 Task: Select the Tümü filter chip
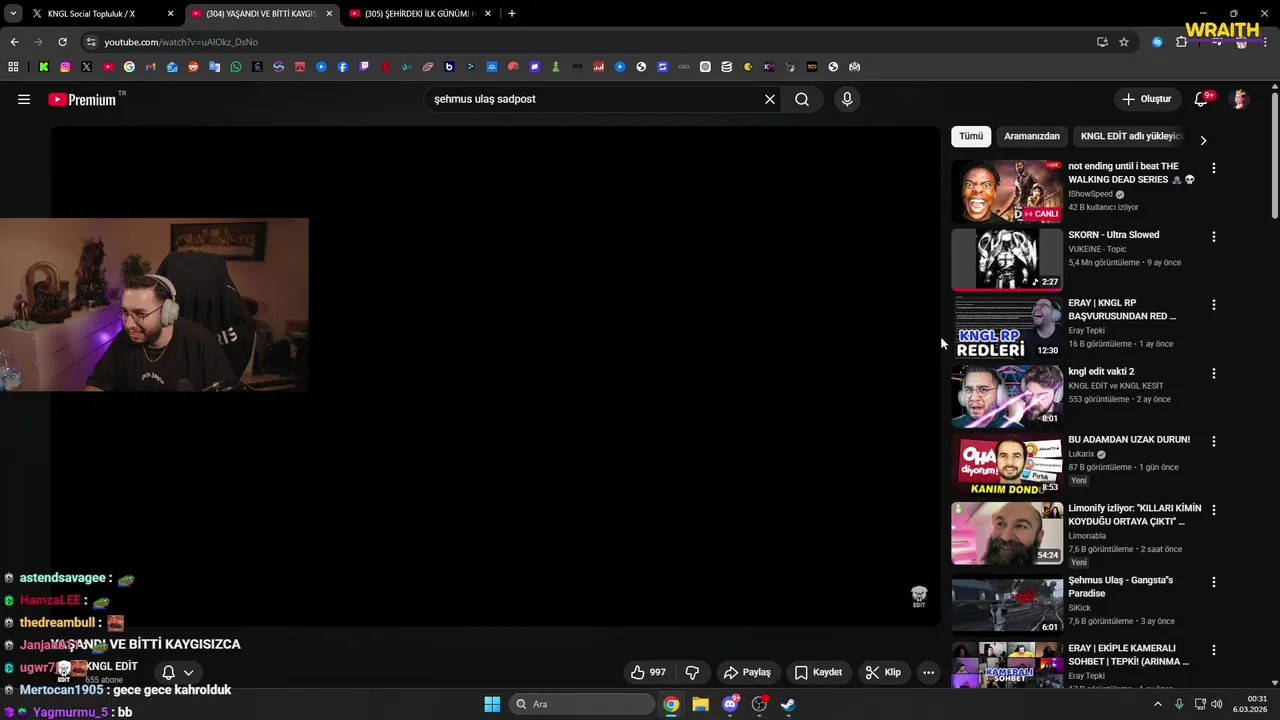[971, 136]
